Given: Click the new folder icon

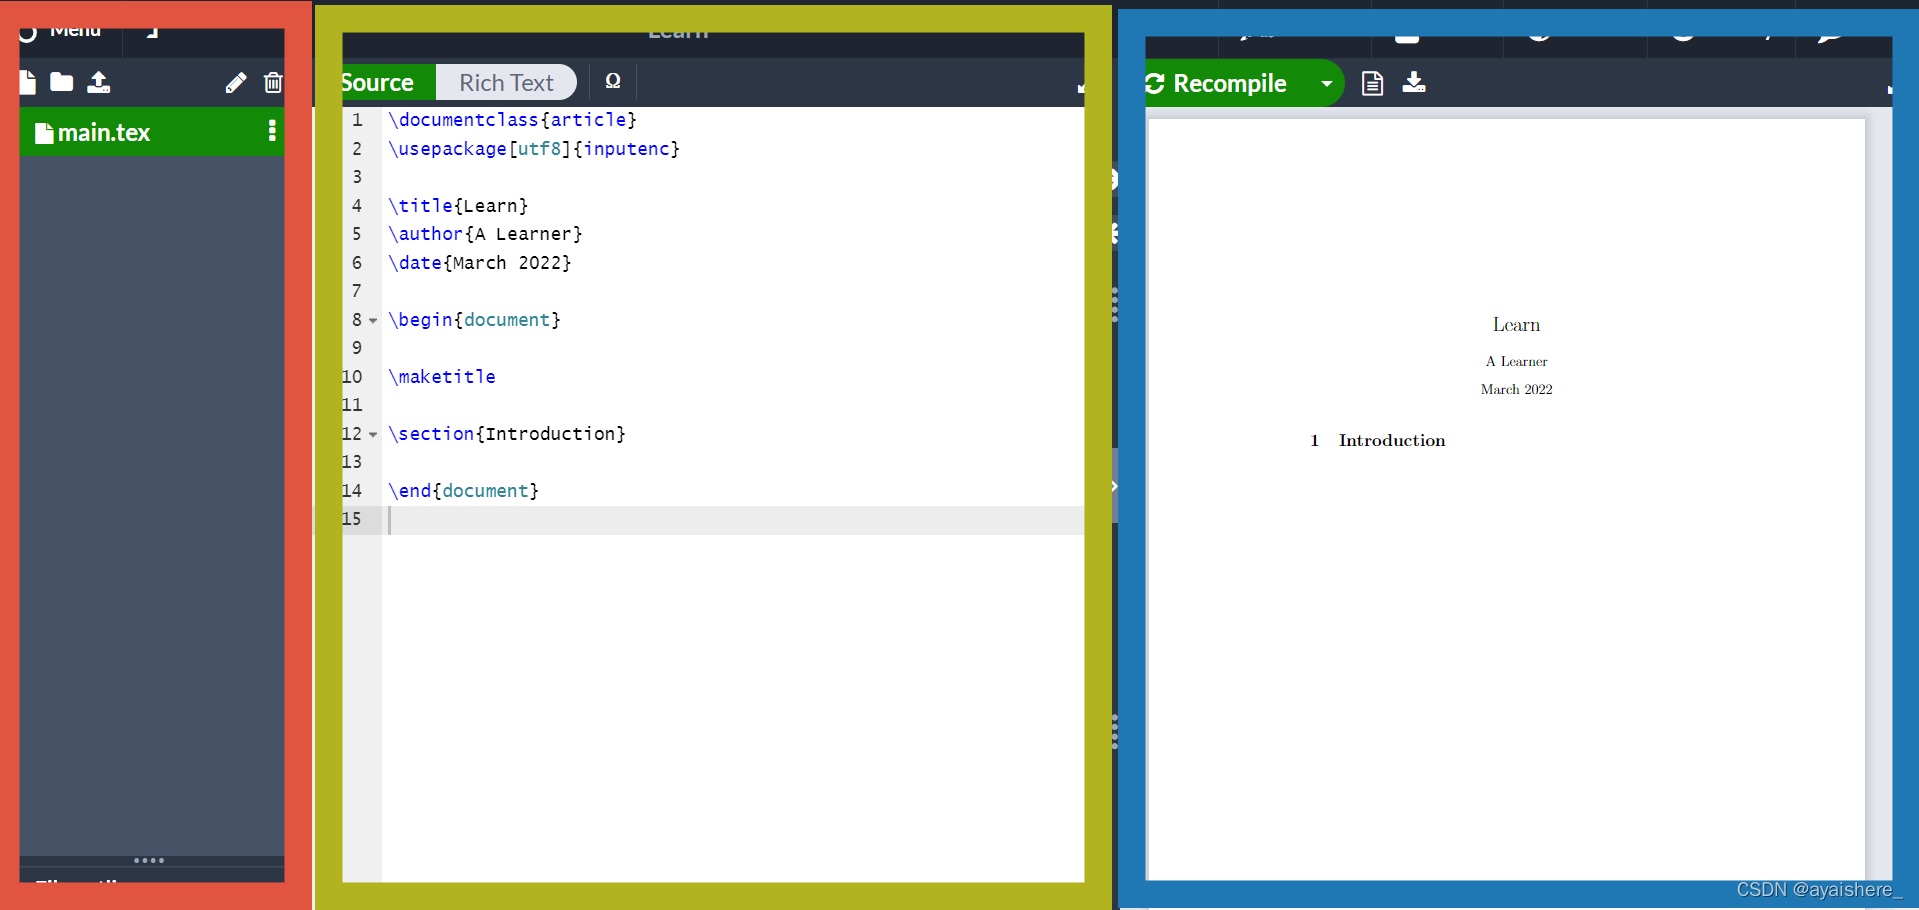Looking at the screenshot, I should click(62, 82).
